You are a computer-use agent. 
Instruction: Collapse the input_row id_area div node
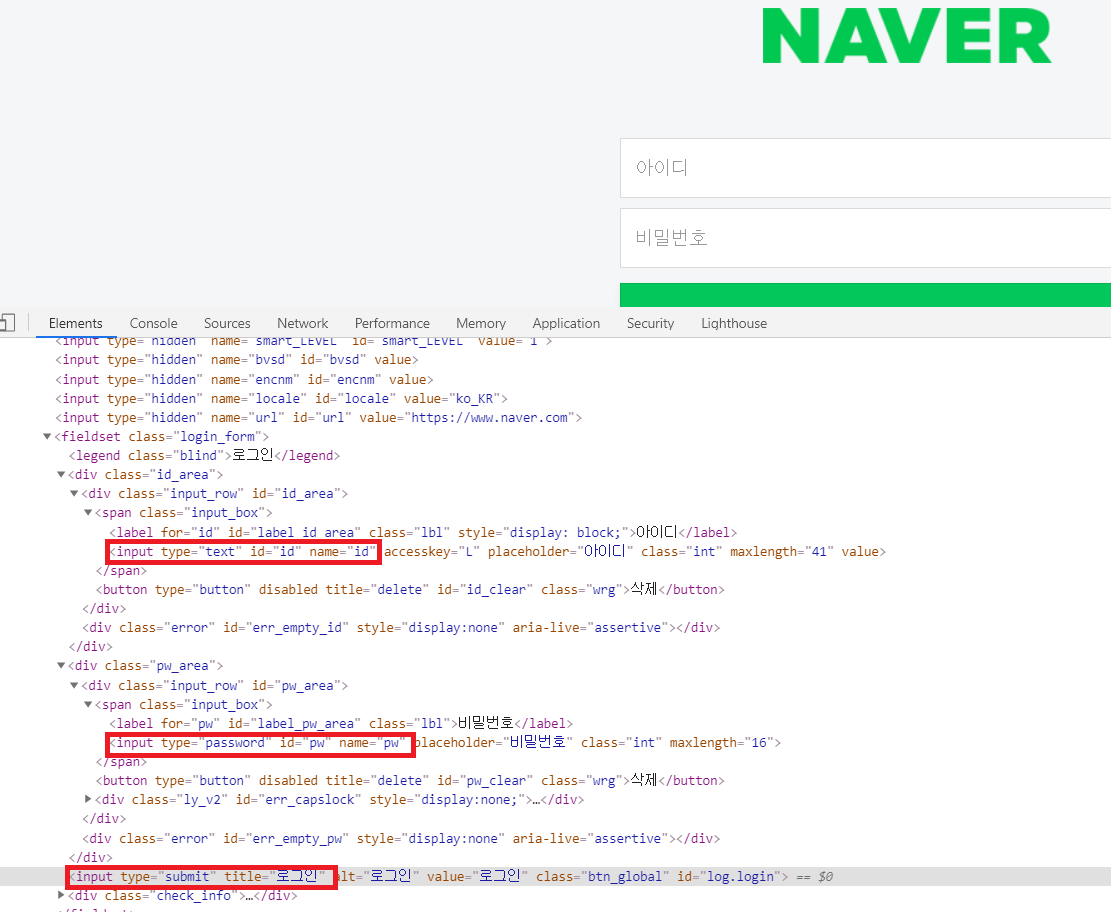[74, 494]
